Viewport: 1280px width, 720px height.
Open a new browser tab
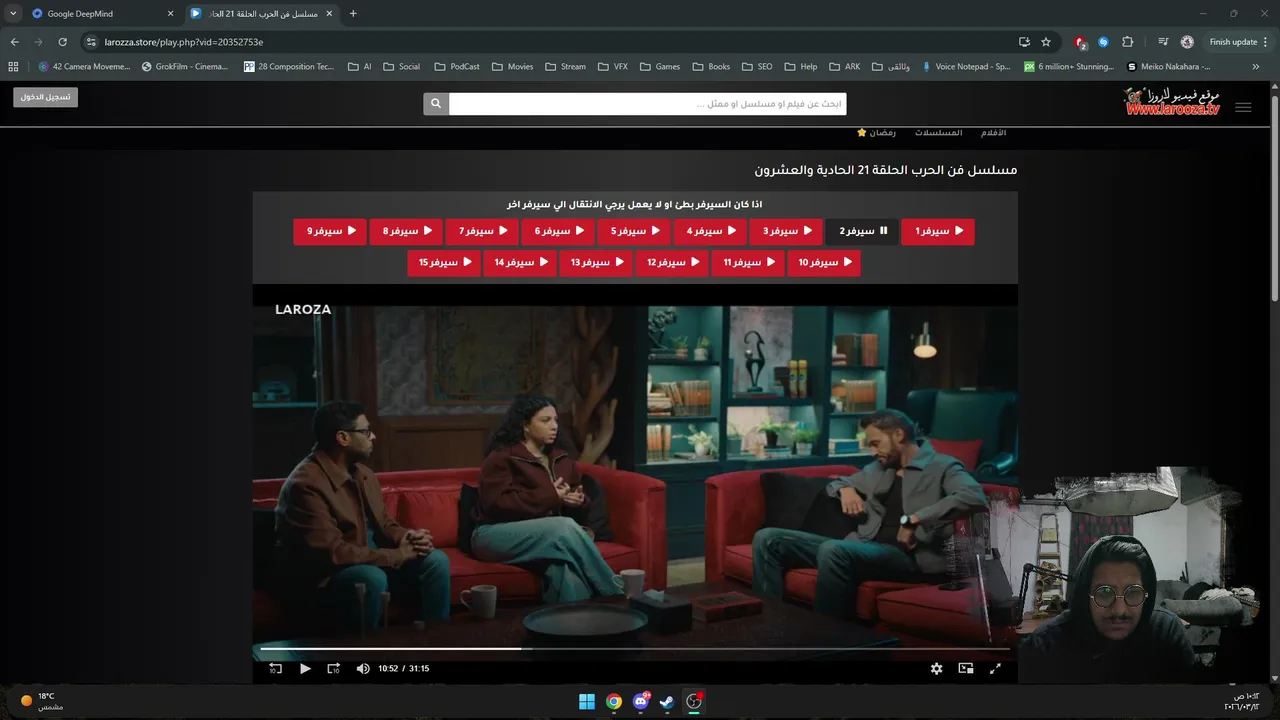[x=353, y=14]
